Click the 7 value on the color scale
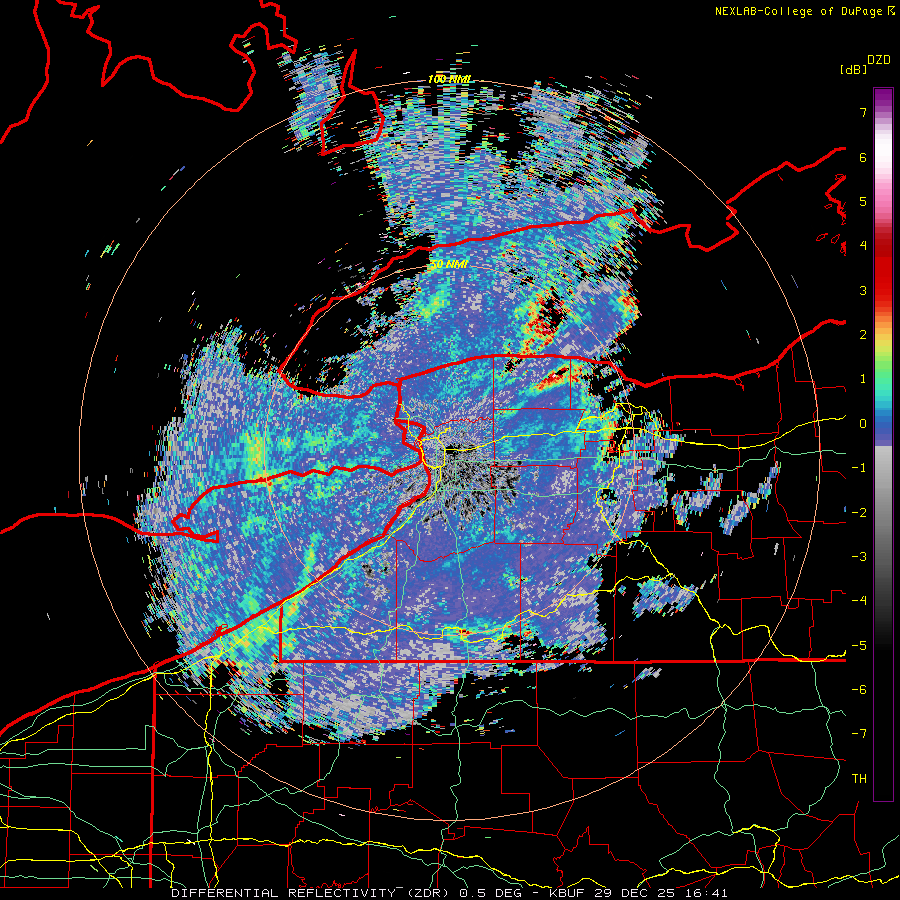 click(863, 112)
